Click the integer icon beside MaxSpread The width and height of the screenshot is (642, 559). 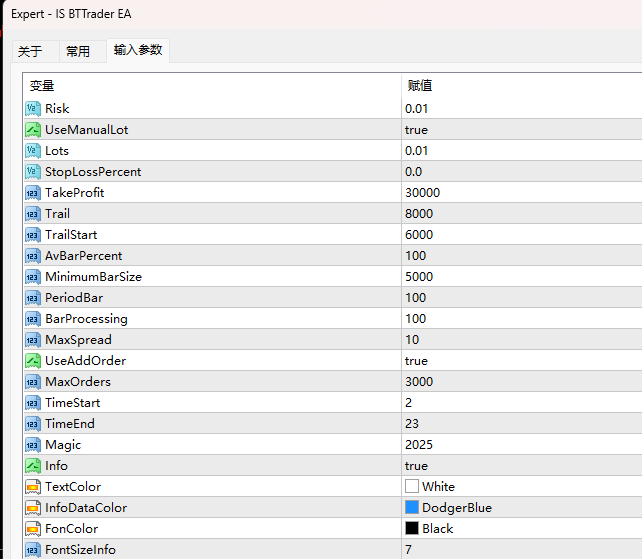pyautogui.click(x=33, y=340)
